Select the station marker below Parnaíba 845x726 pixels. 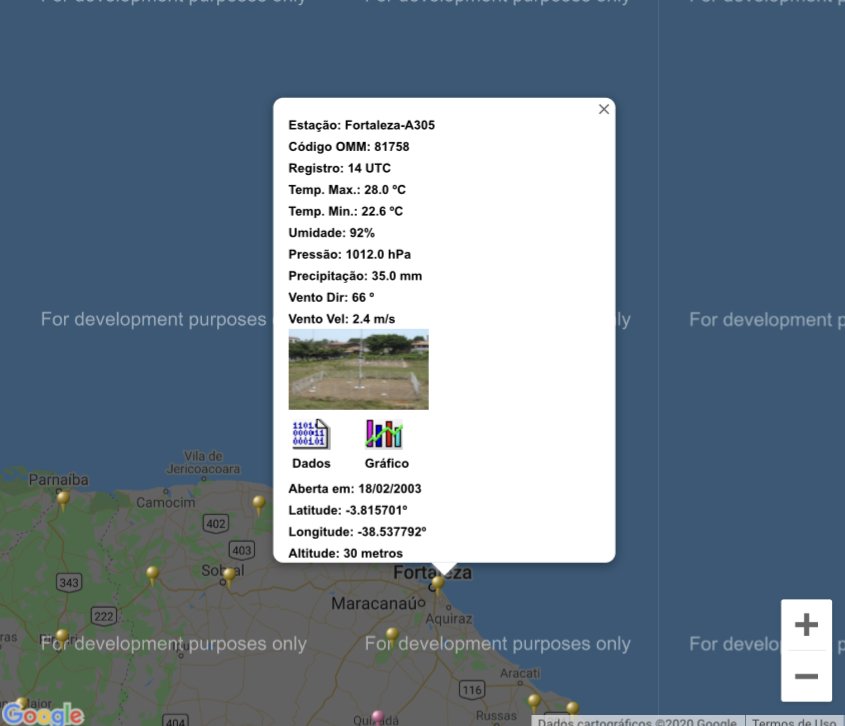tap(63, 497)
